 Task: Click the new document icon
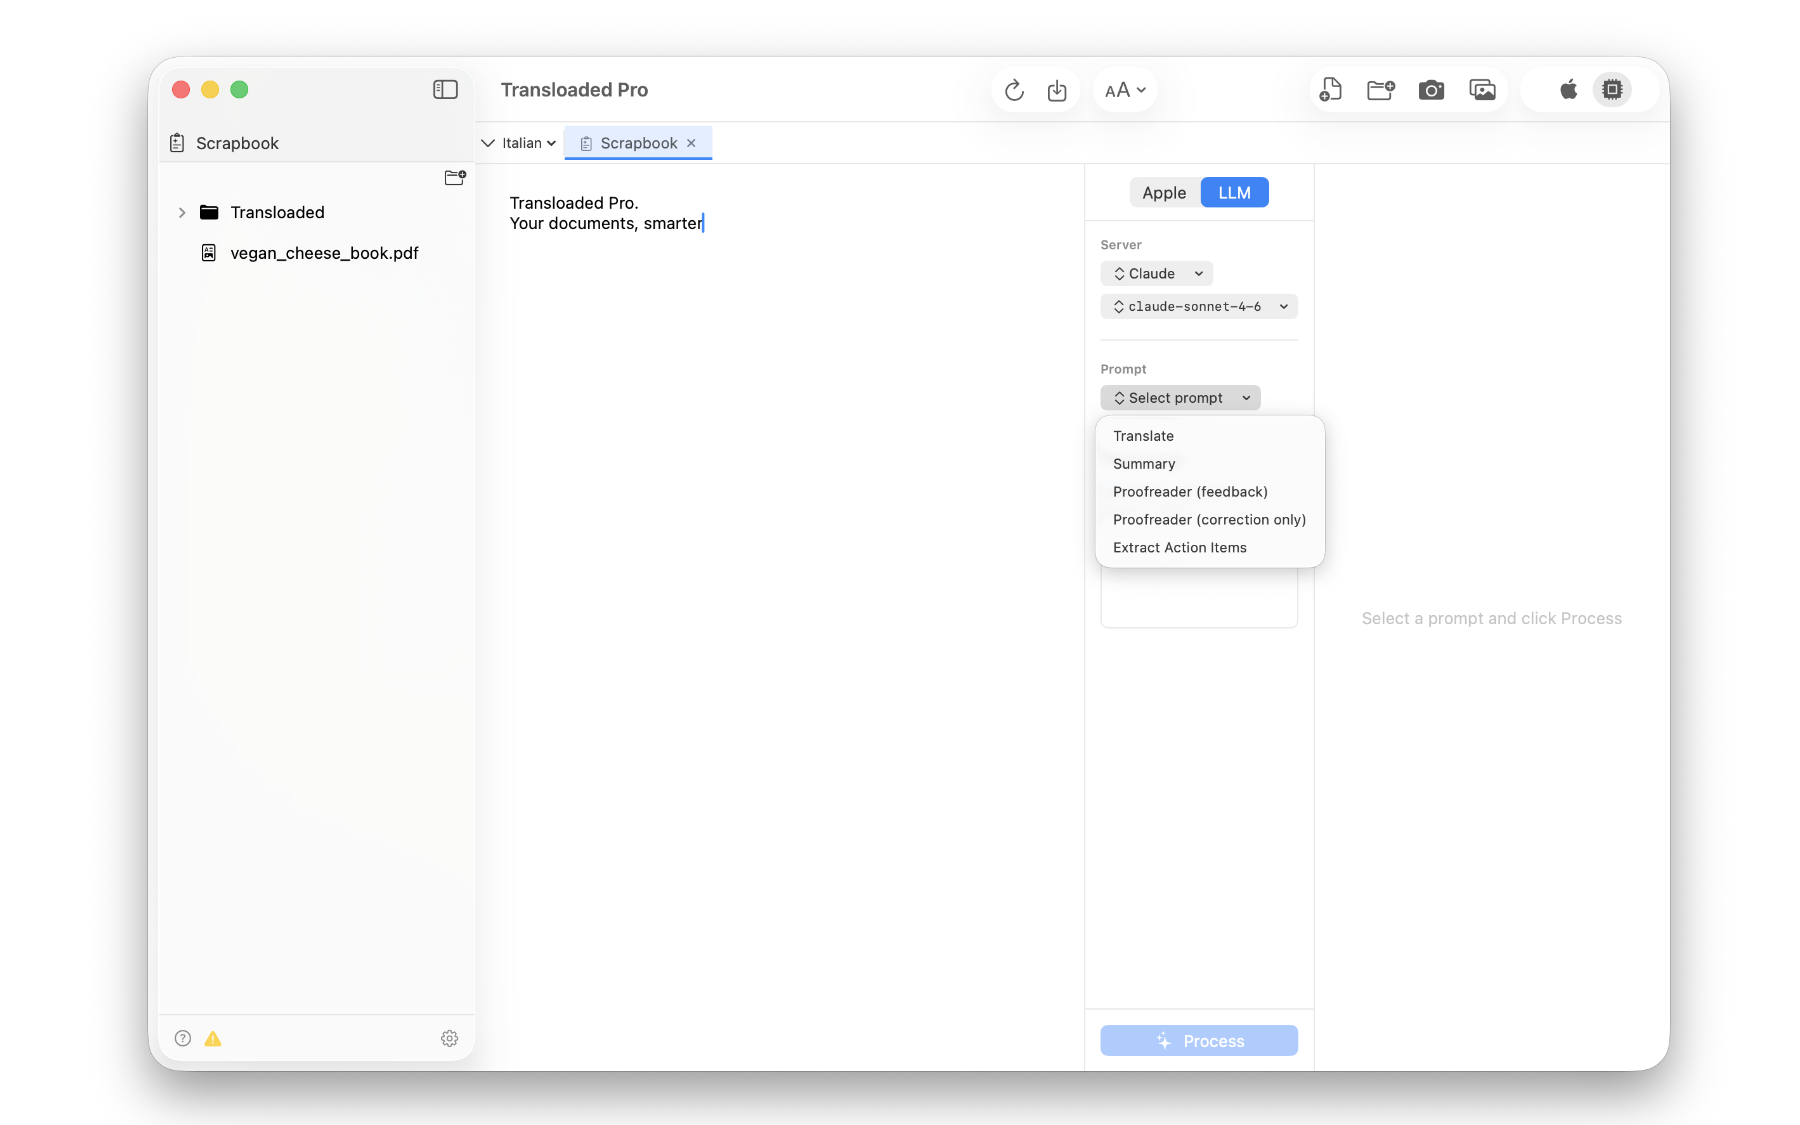pyautogui.click(x=1330, y=90)
